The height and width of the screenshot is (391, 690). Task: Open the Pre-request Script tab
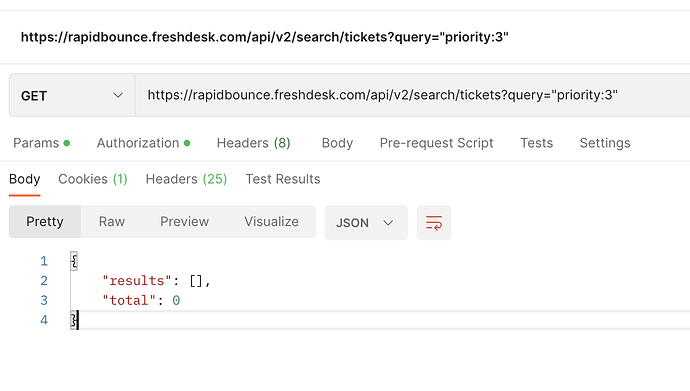click(436, 143)
